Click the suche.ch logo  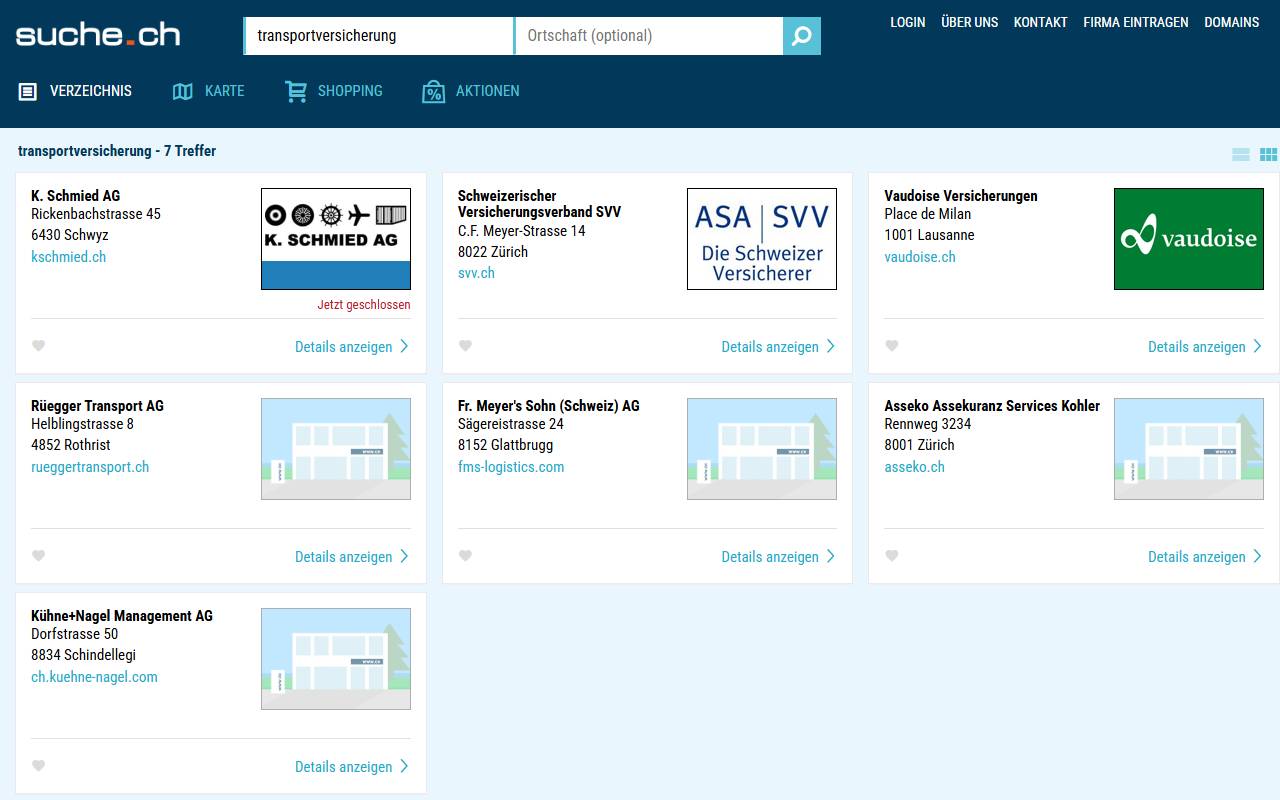[98, 35]
